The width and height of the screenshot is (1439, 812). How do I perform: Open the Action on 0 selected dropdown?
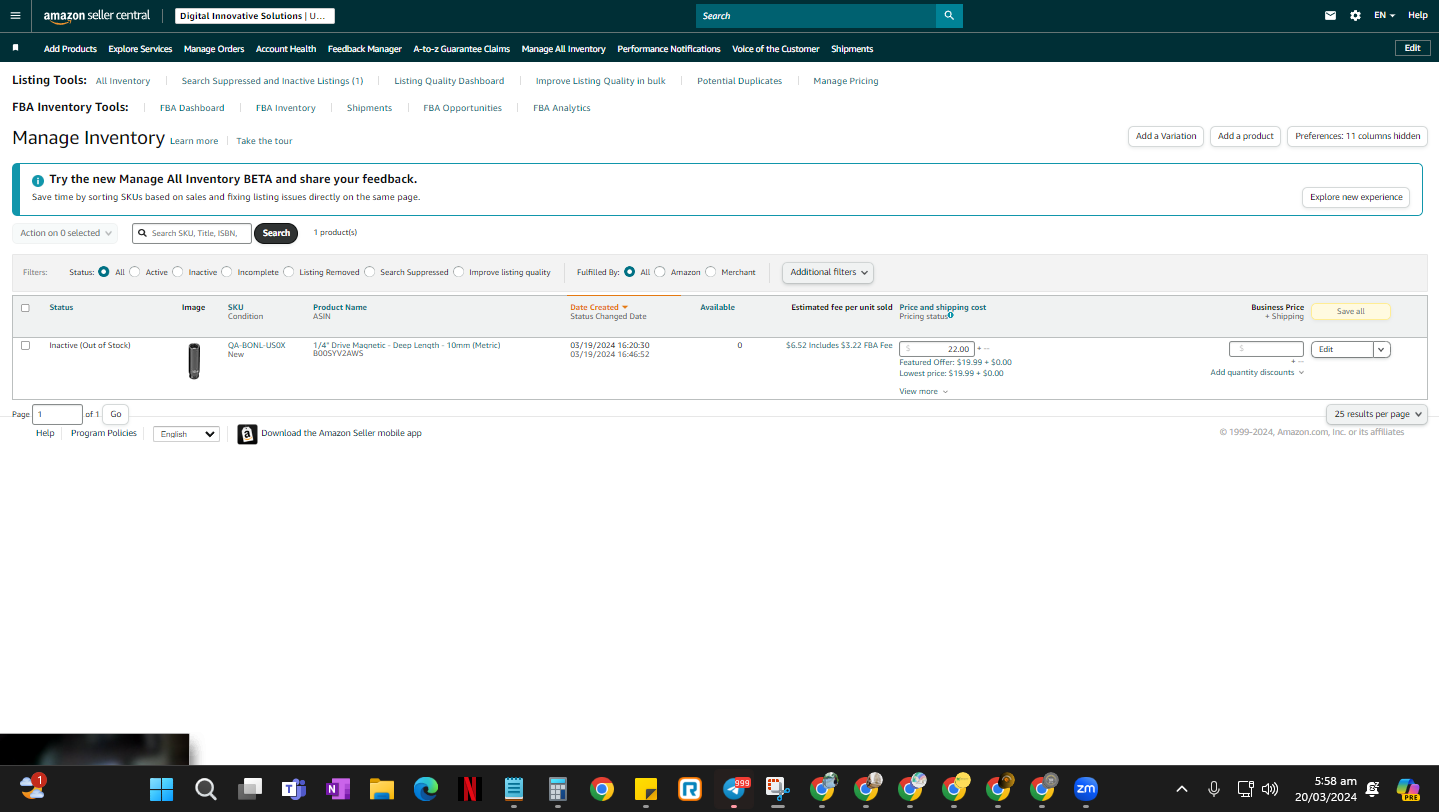[65, 233]
